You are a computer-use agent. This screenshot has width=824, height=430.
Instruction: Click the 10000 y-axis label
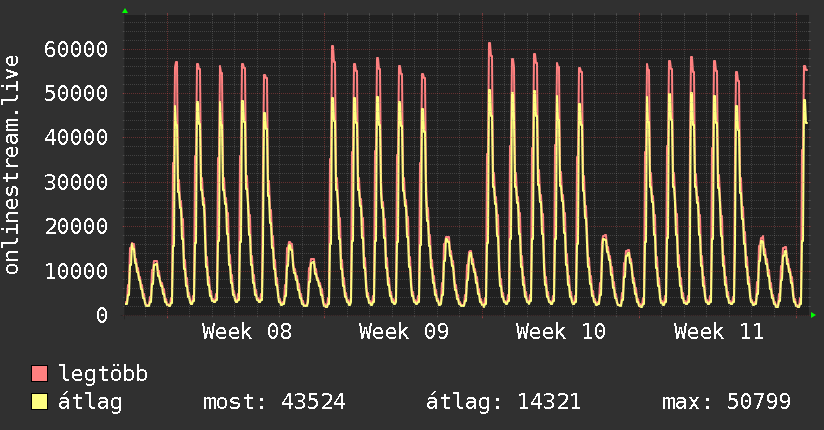(x=76, y=271)
